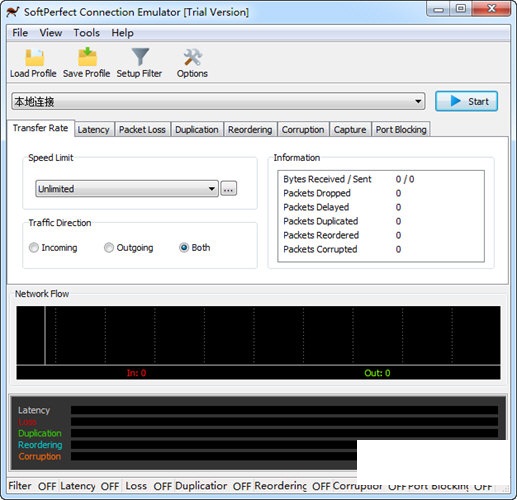This screenshot has width=517, height=500.
Task: Open the File menu
Action: pyautogui.click(x=20, y=33)
